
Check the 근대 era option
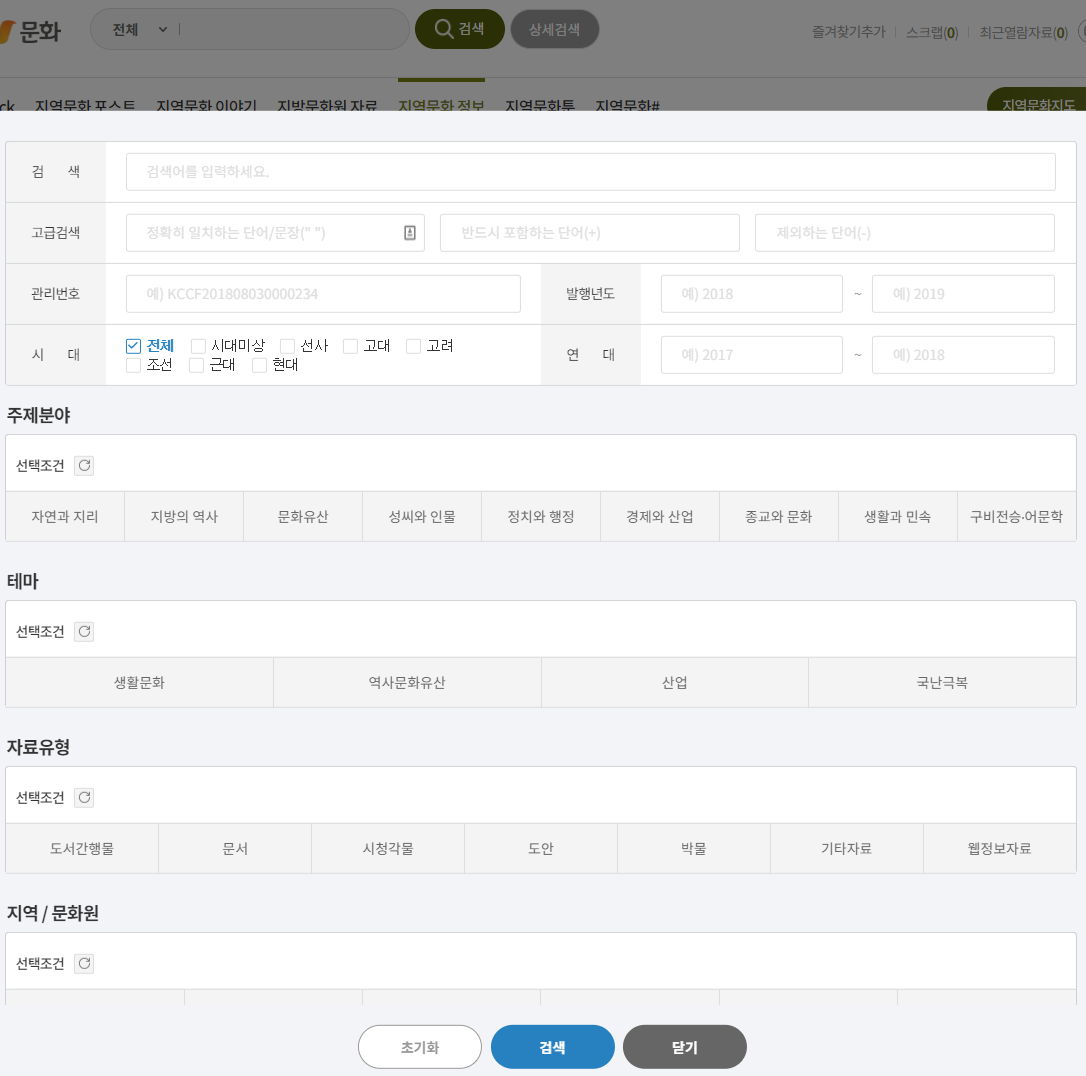(197, 365)
